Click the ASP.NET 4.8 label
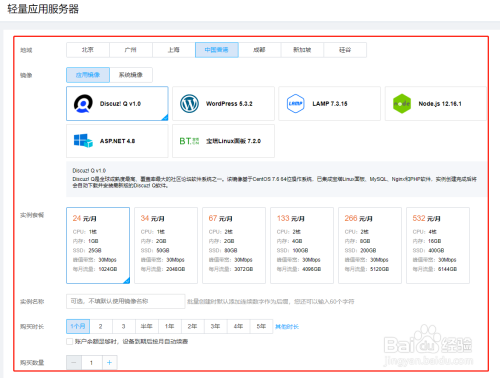The width and height of the screenshot is (500, 378). point(117,141)
